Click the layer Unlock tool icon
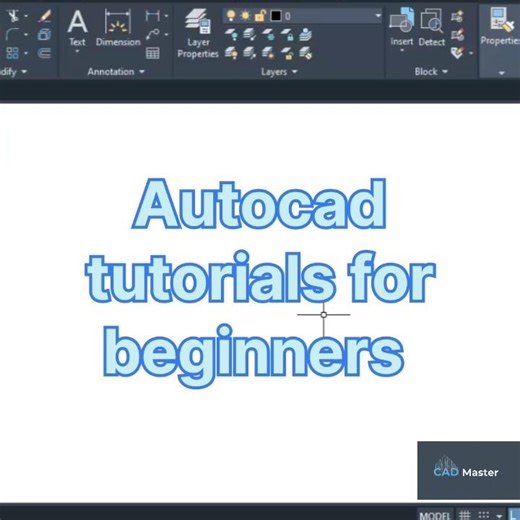Image resolution: width=520 pixels, height=520 pixels. tap(287, 53)
